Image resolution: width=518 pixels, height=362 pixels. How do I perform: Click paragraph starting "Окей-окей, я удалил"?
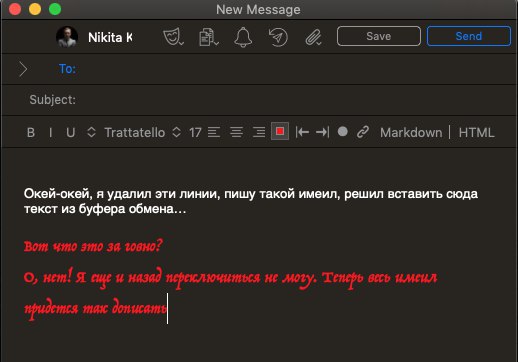coord(251,201)
